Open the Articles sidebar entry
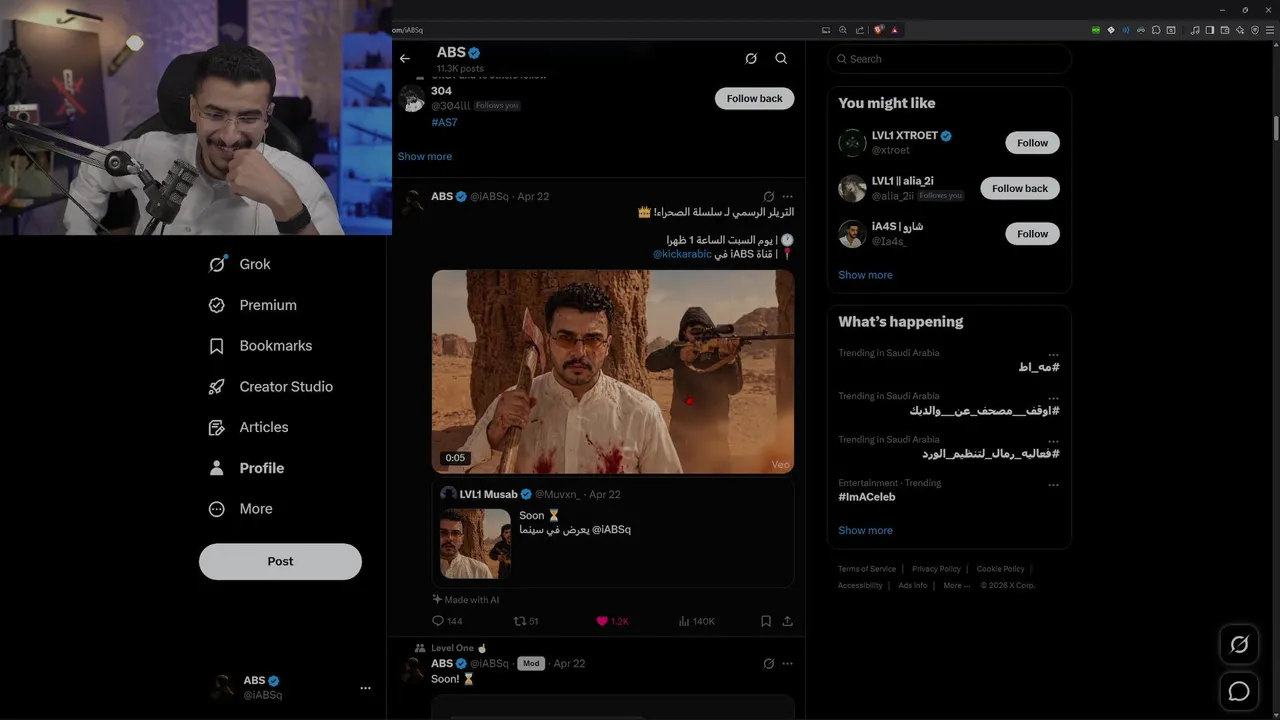This screenshot has height=720, width=1280. [248, 427]
